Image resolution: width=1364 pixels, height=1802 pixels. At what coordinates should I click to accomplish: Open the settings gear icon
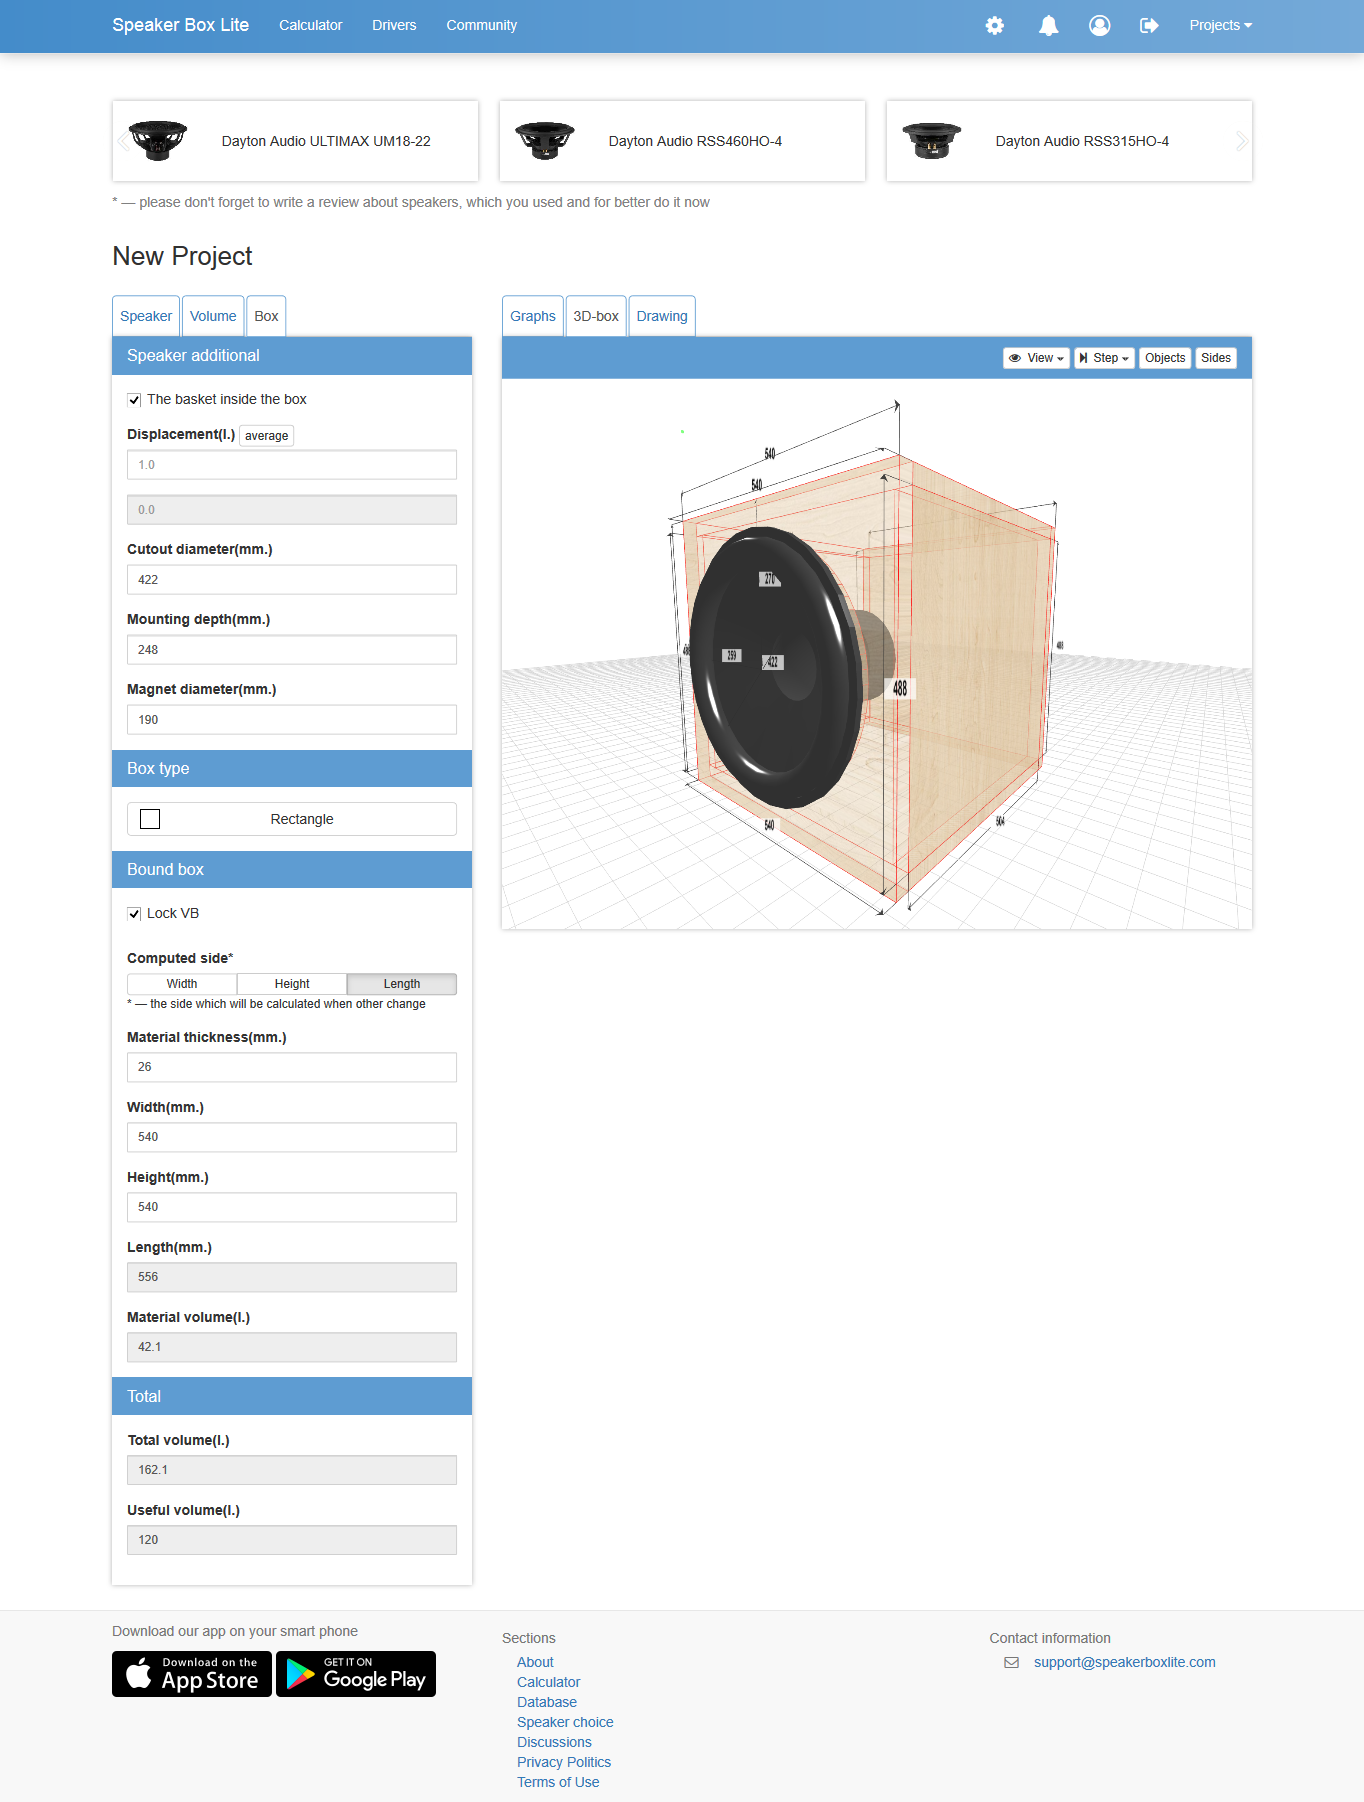[x=994, y=26]
